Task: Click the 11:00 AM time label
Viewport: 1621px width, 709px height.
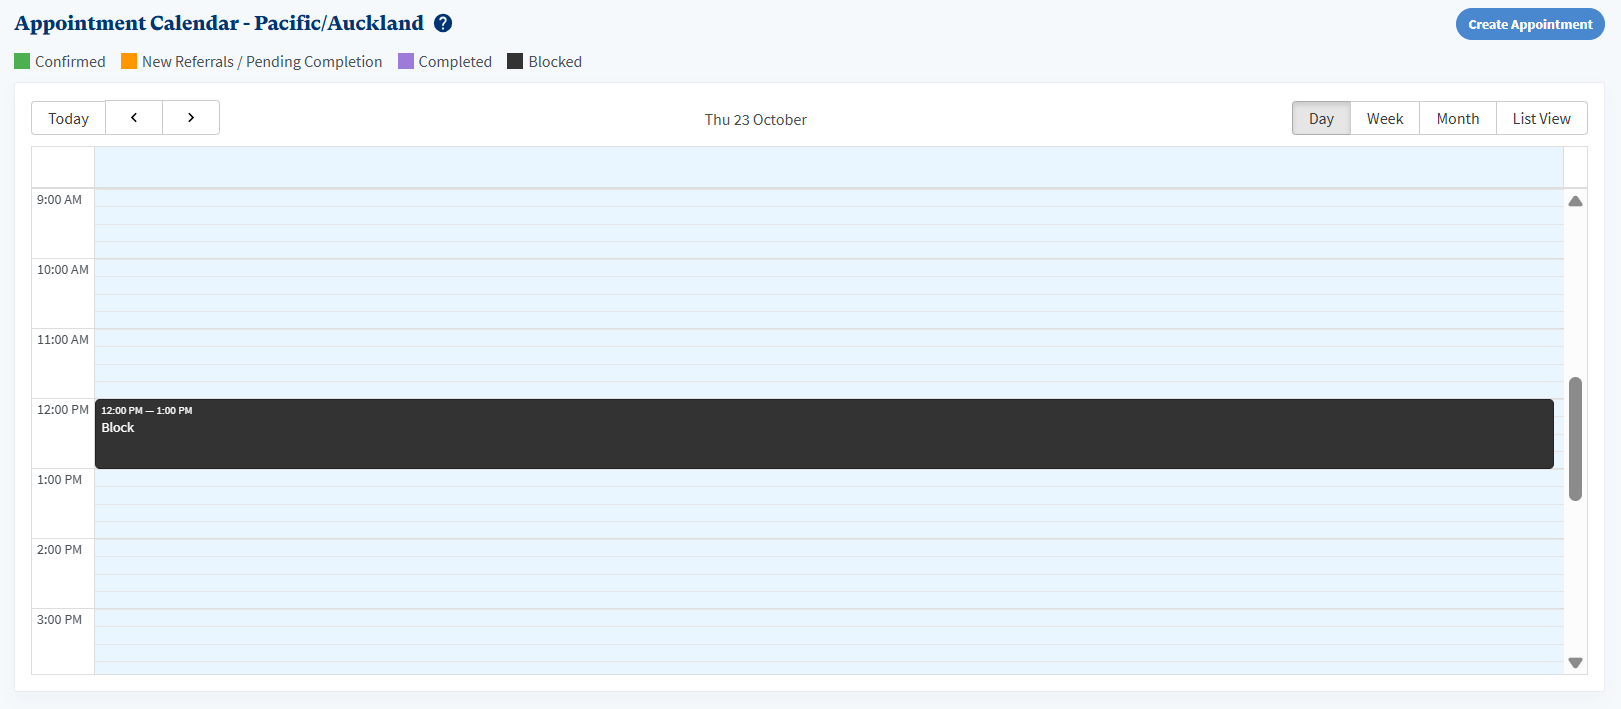Action: (x=63, y=339)
